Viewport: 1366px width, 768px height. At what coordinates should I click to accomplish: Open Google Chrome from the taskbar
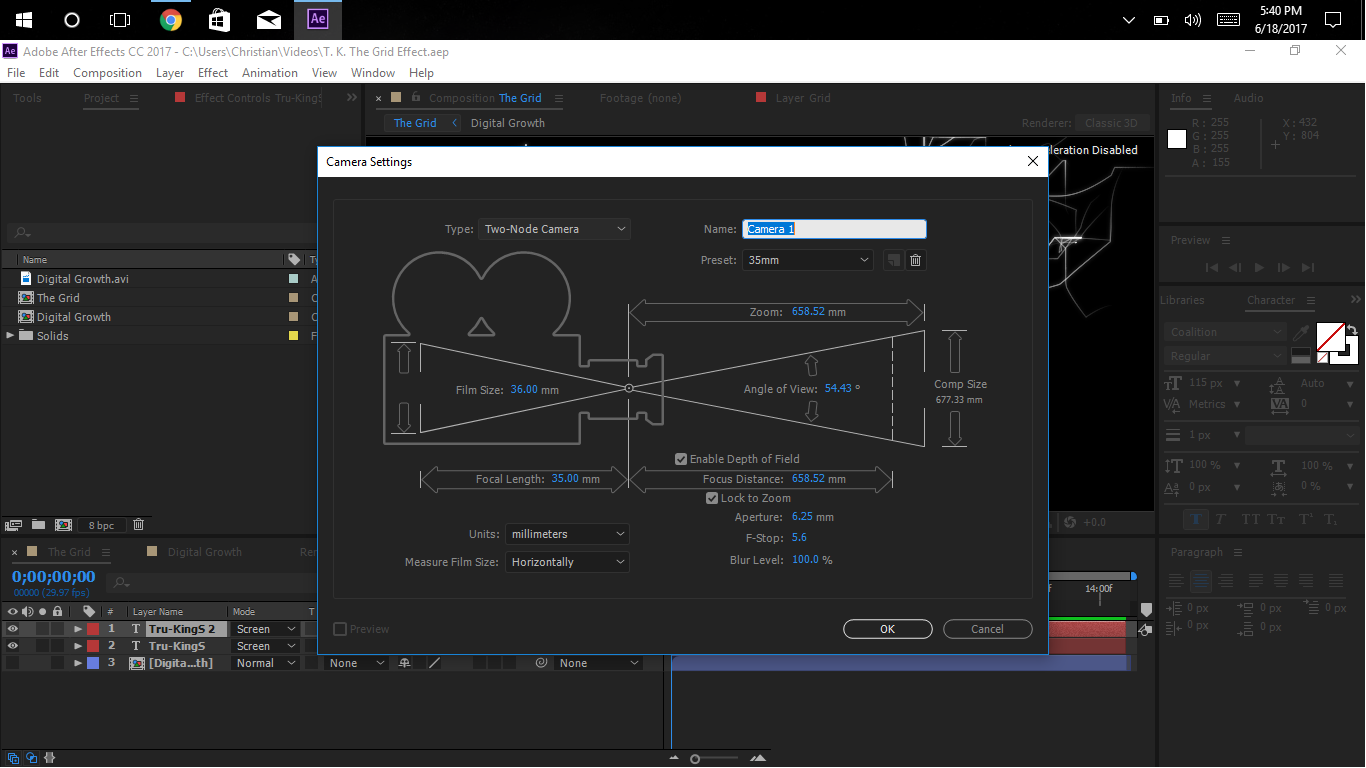click(x=171, y=20)
